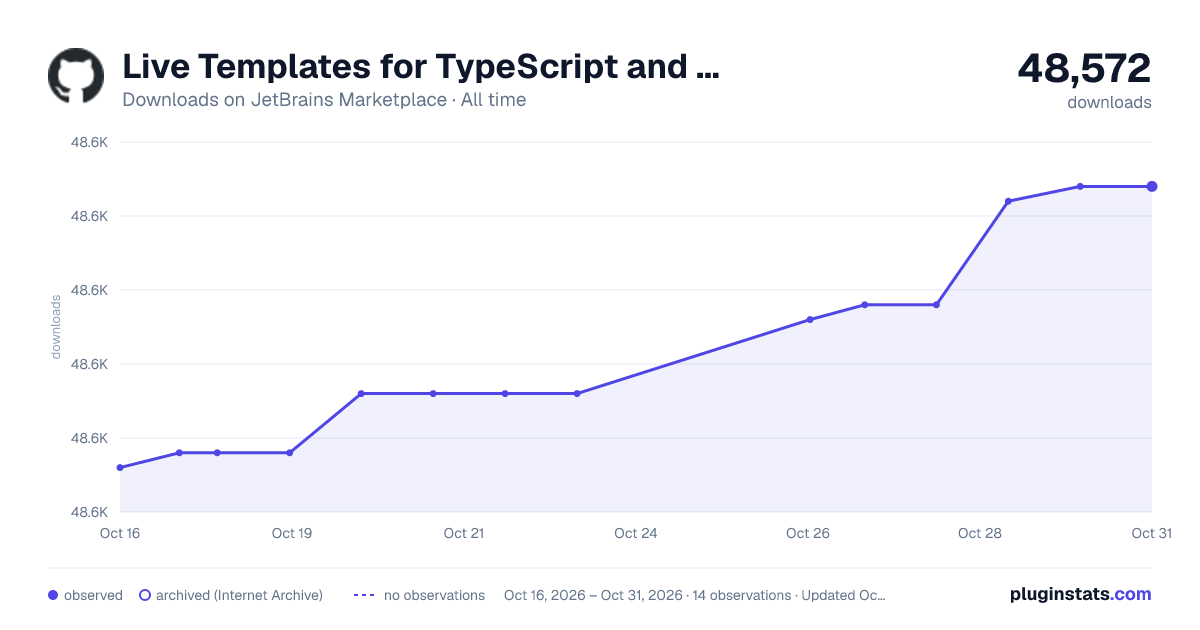Click the hollow 'archived' legend circle
Viewport: 1200px width, 630px height.
point(145,595)
